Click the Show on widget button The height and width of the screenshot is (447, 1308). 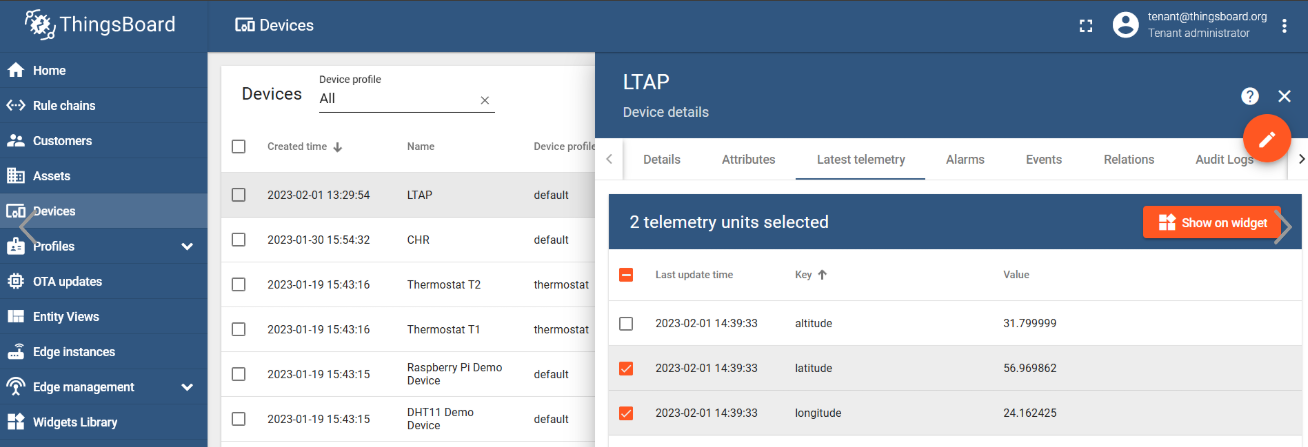click(x=1211, y=223)
